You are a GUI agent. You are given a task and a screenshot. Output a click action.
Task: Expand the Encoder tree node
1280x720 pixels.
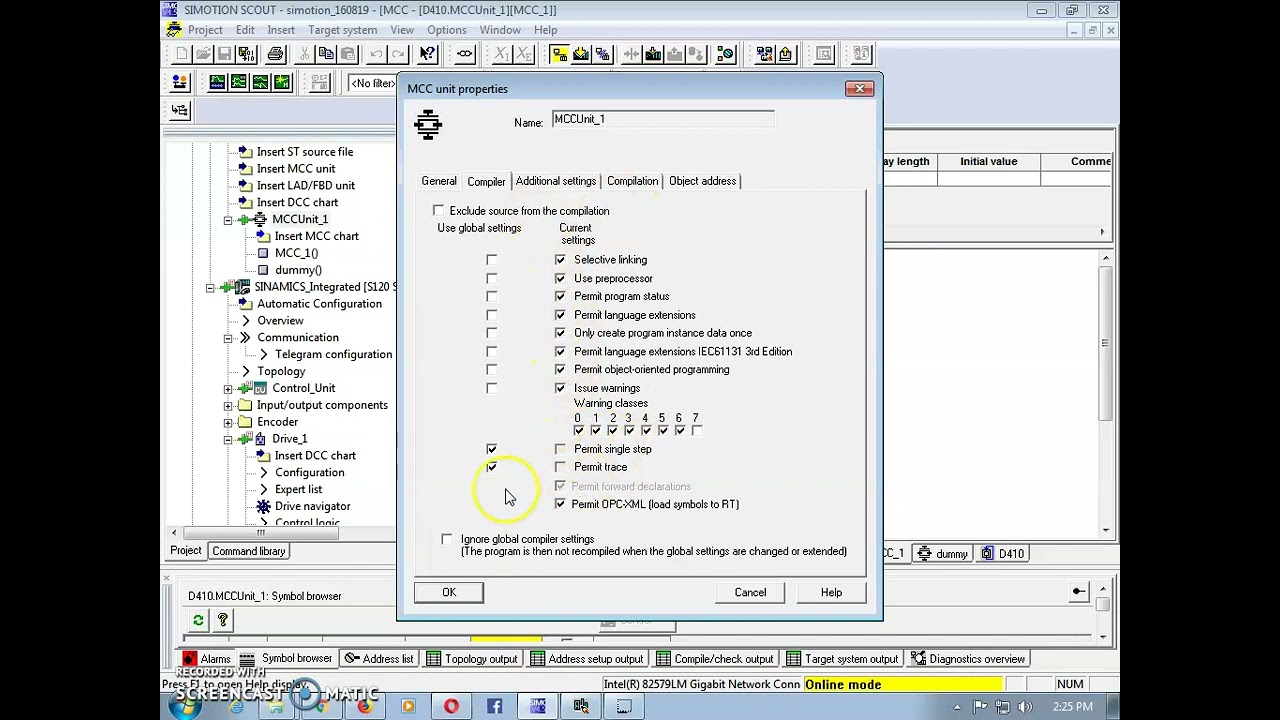(228, 422)
